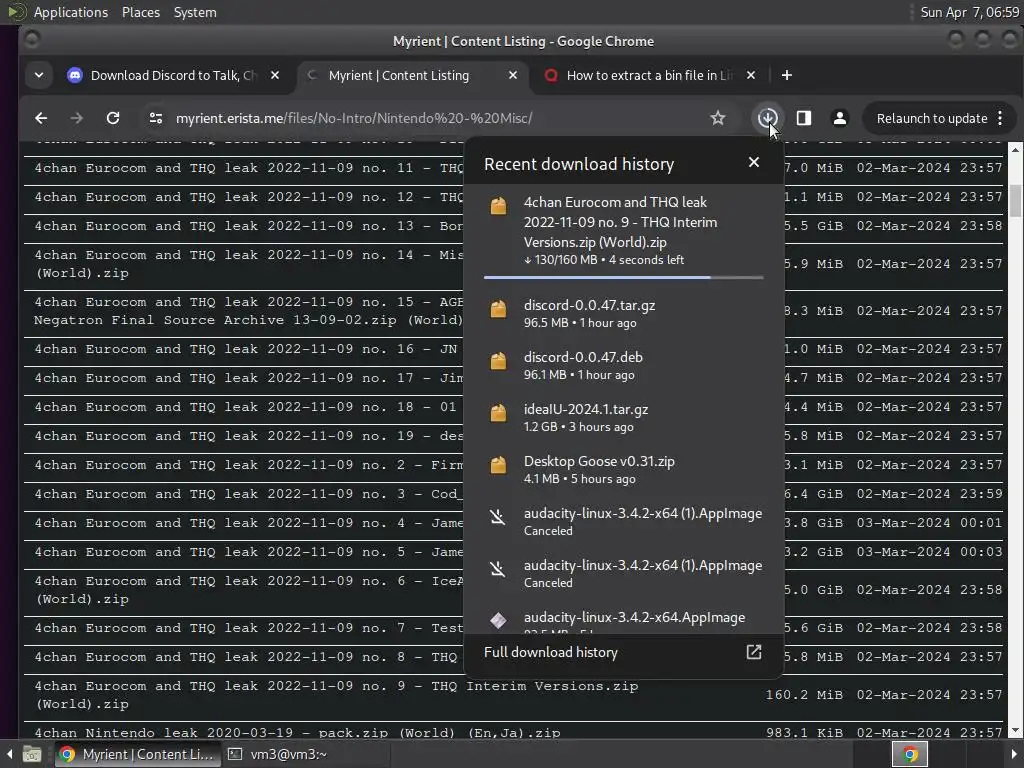The image size is (1024, 768).
Task: Open the no. 16 JN leak file link
Action: pyautogui.click(x=246, y=349)
